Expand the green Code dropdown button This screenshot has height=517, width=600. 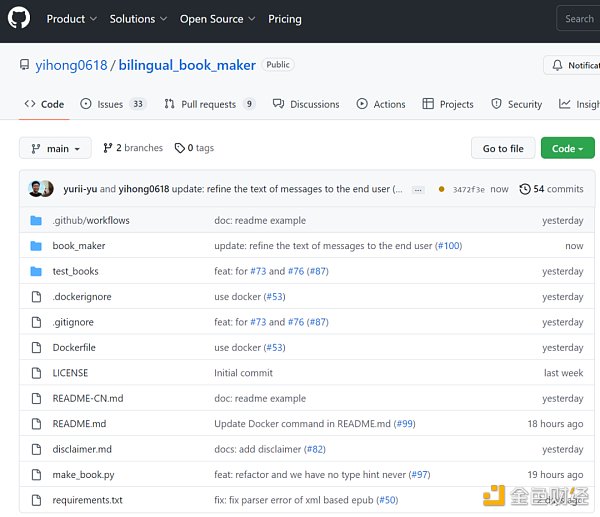567,148
